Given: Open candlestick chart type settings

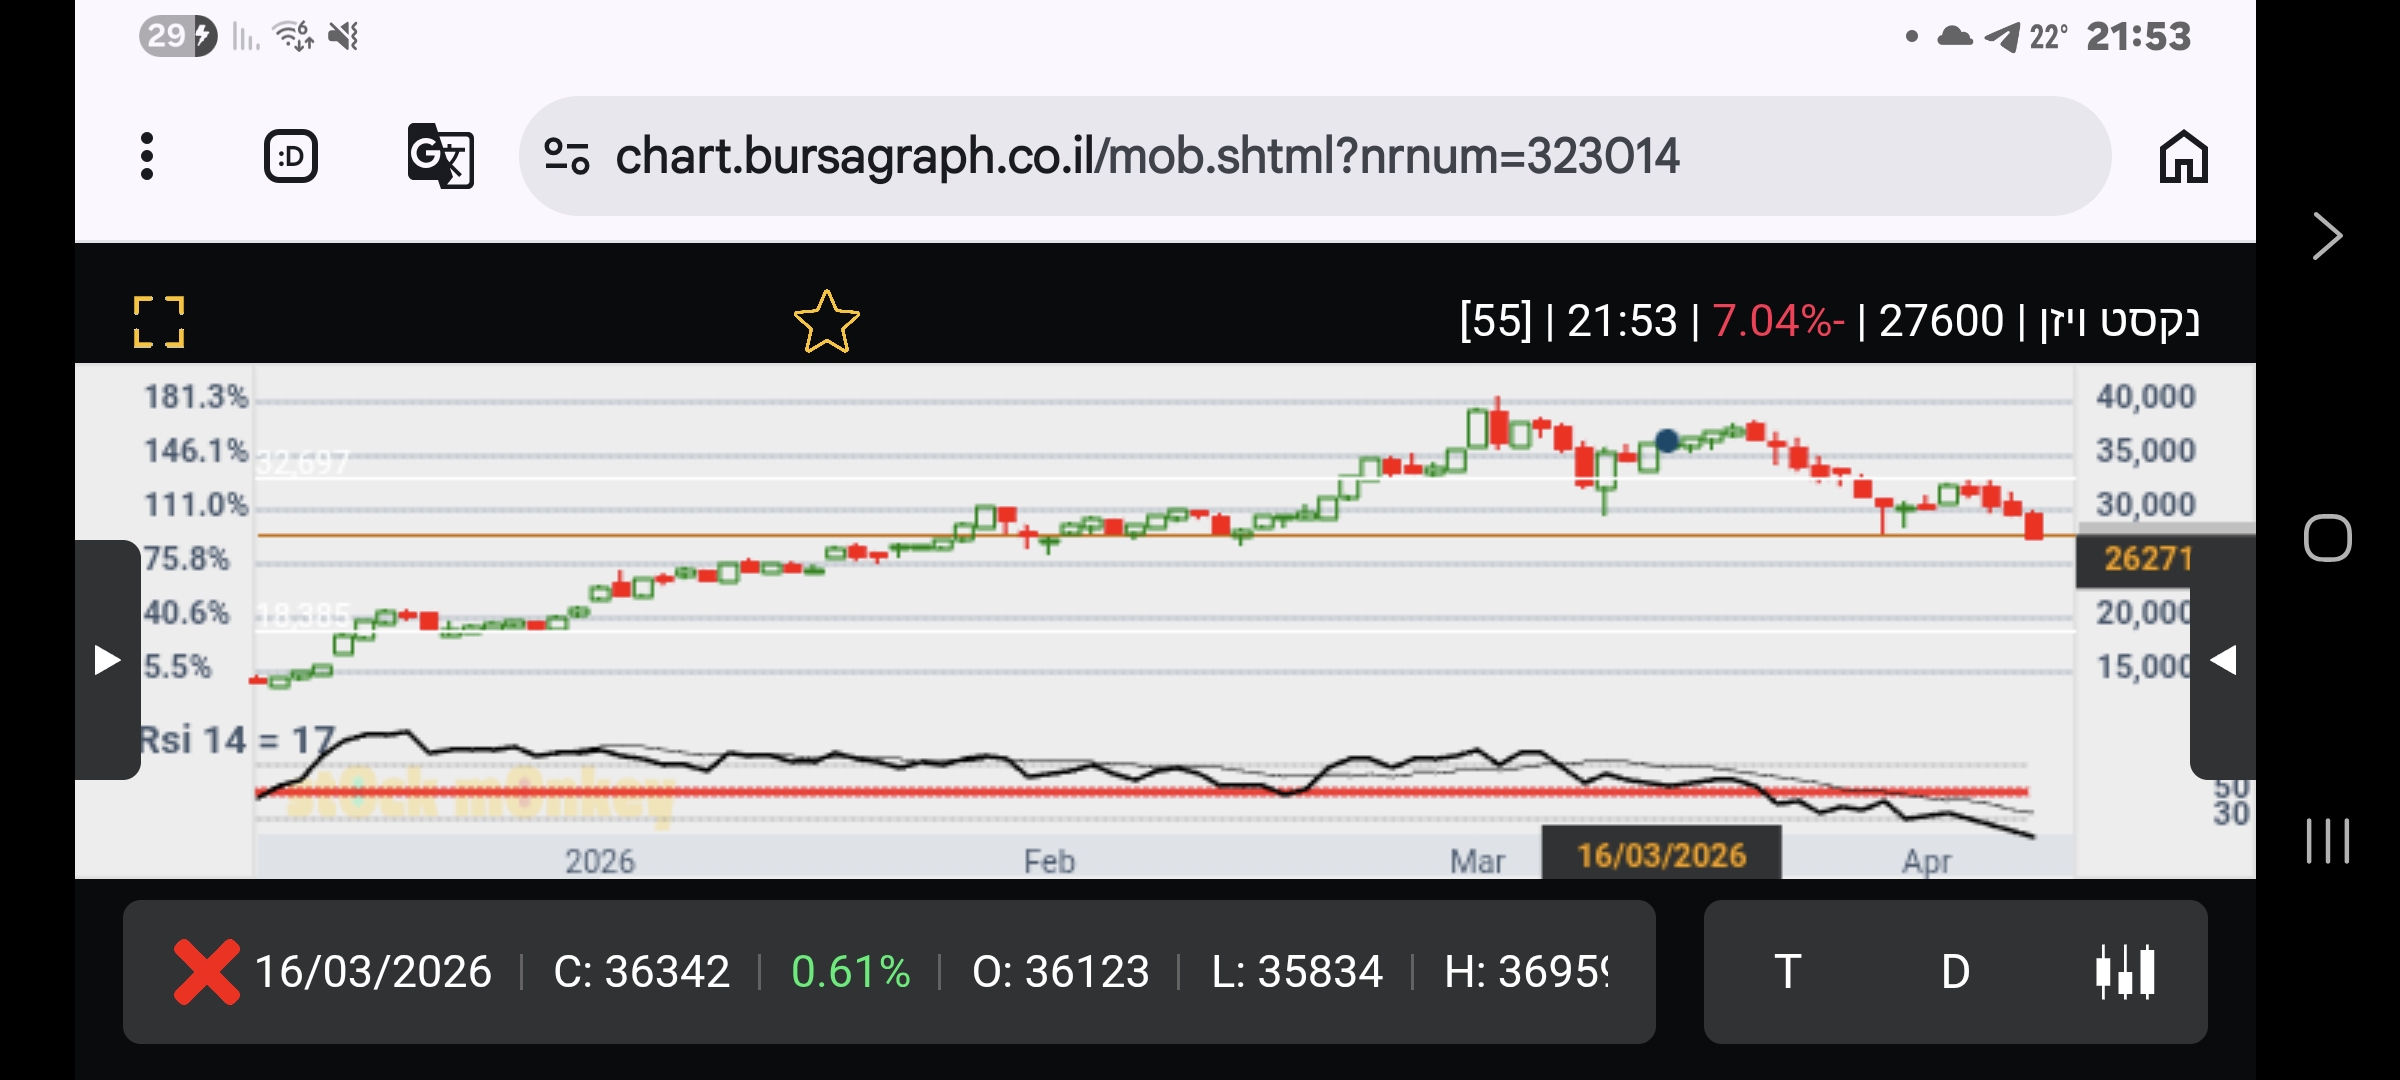Looking at the screenshot, I should tap(2124, 971).
